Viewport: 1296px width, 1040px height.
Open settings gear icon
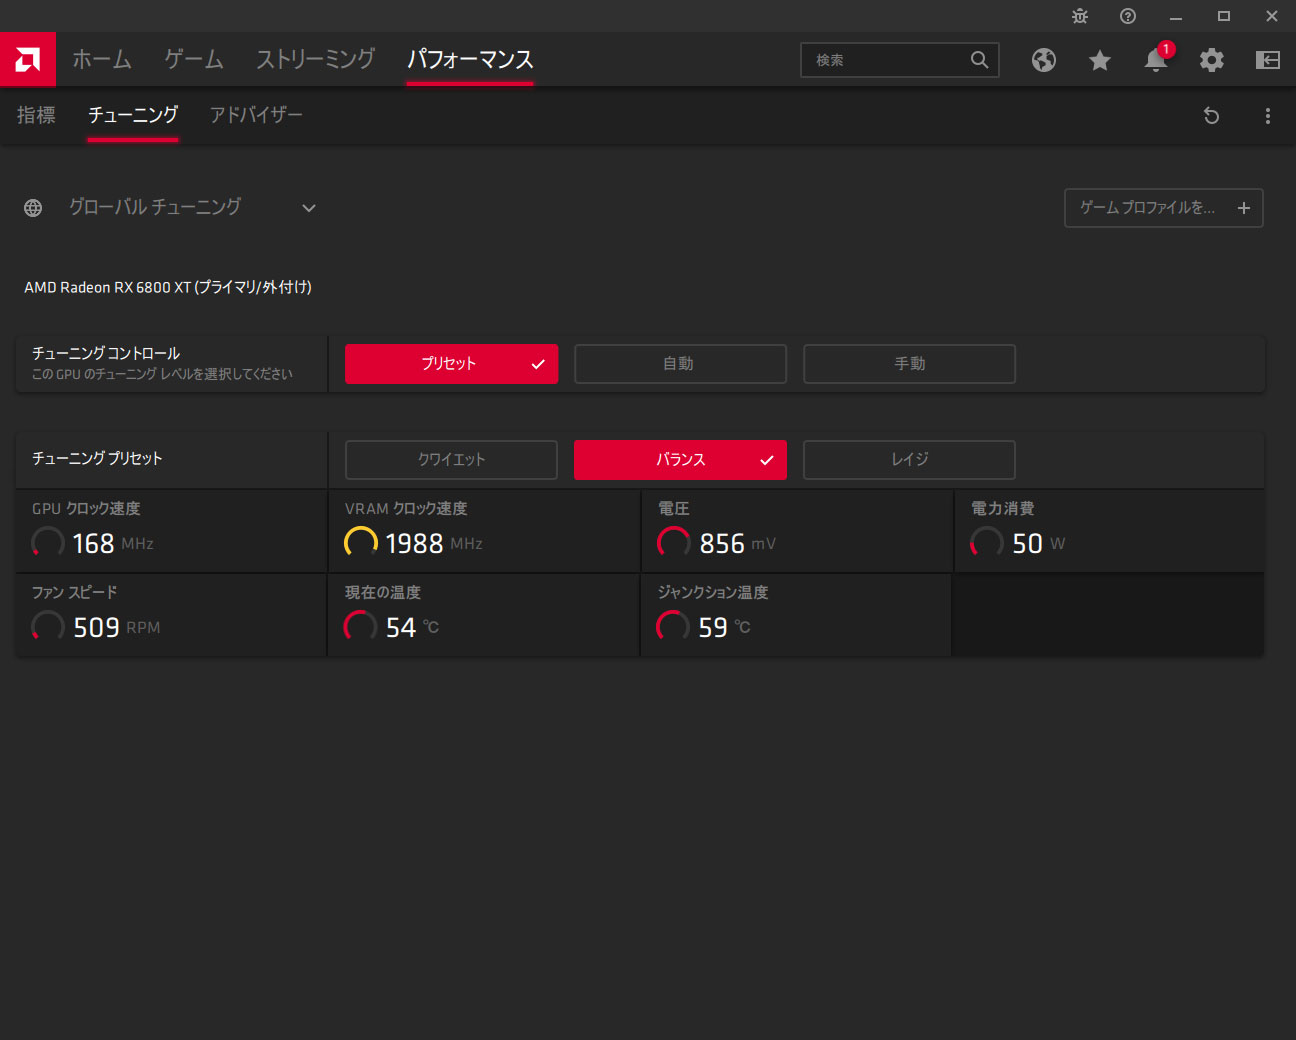coord(1212,60)
